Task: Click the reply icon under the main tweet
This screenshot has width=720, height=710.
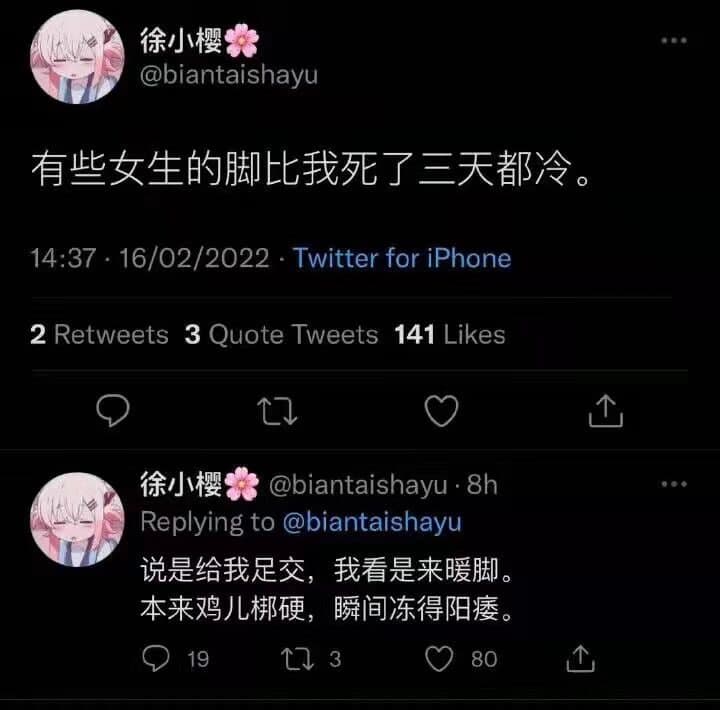Action: tap(113, 410)
